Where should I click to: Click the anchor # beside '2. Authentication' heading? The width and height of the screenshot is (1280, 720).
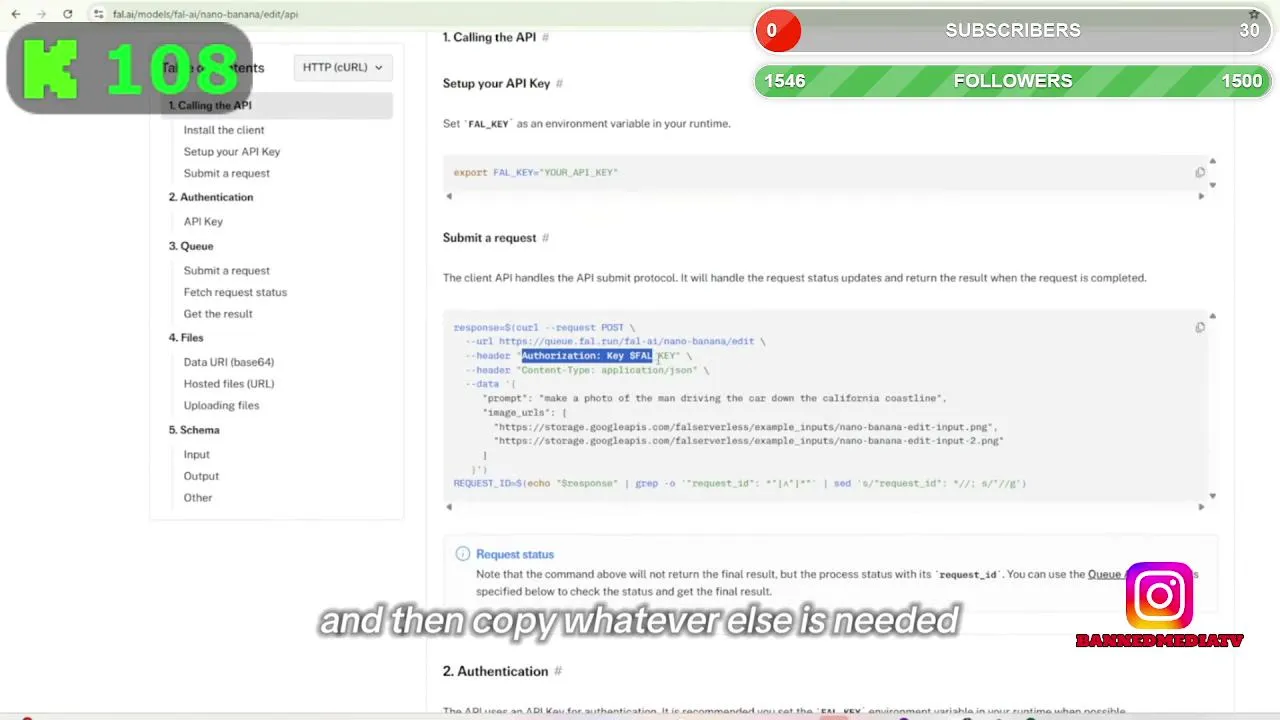558,671
